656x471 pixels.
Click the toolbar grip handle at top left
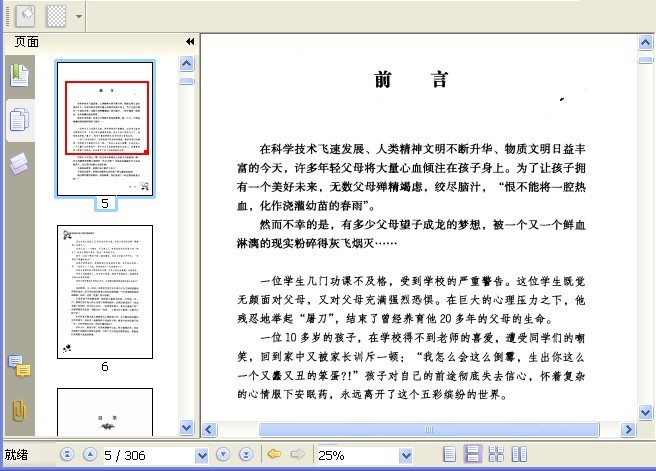[x=8, y=16]
